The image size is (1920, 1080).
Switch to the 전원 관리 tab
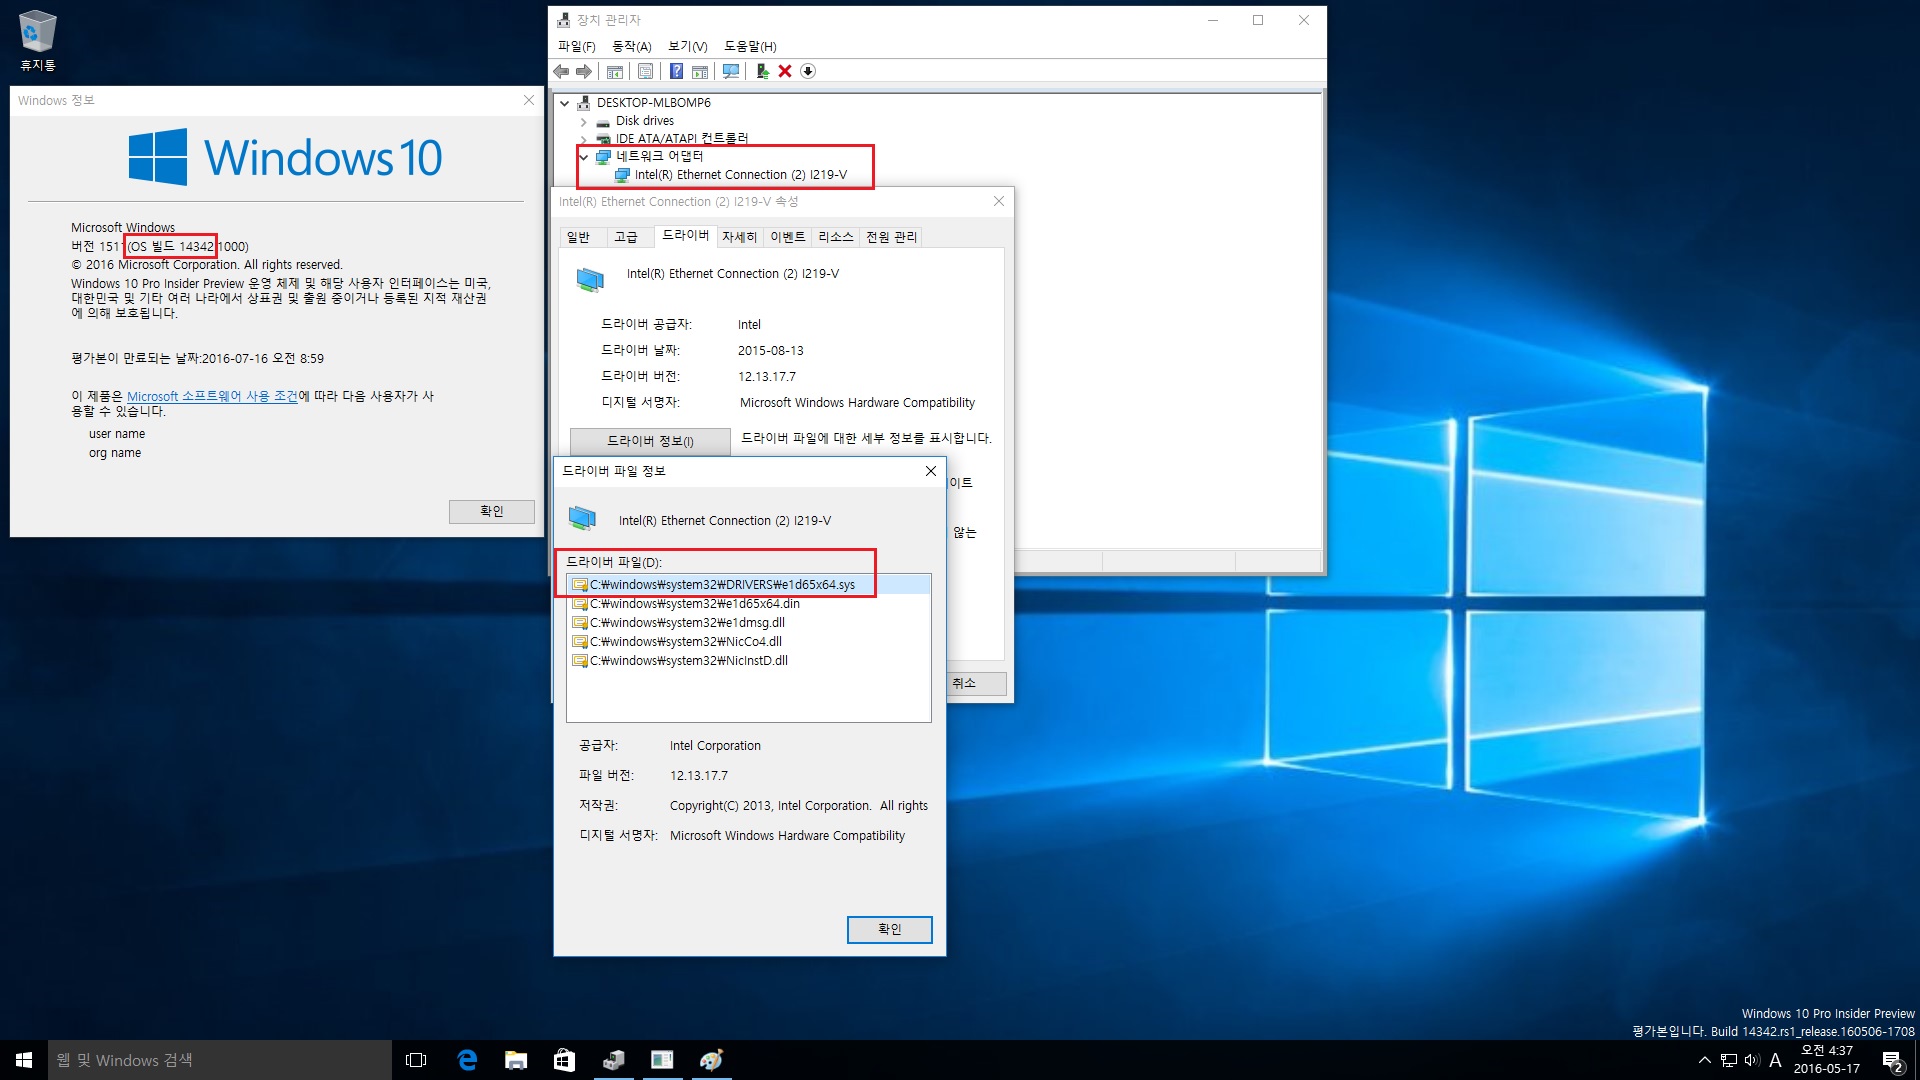[x=891, y=237]
